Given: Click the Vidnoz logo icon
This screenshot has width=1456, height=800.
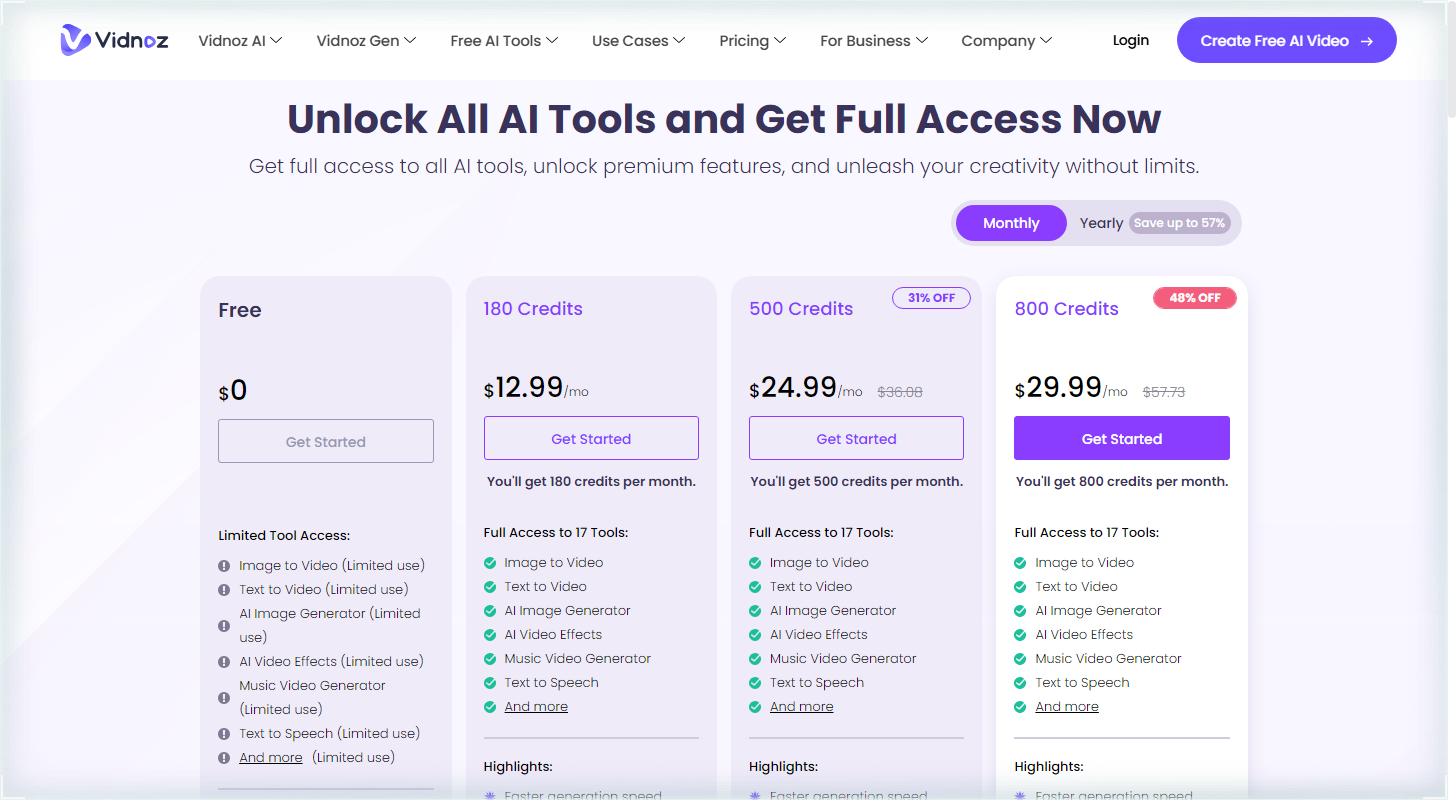Looking at the screenshot, I should (75, 40).
